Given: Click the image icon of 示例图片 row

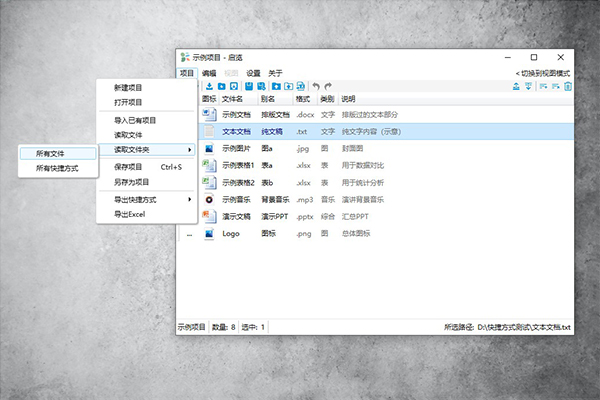Looking at the screenshot, I should pos(209,148).
